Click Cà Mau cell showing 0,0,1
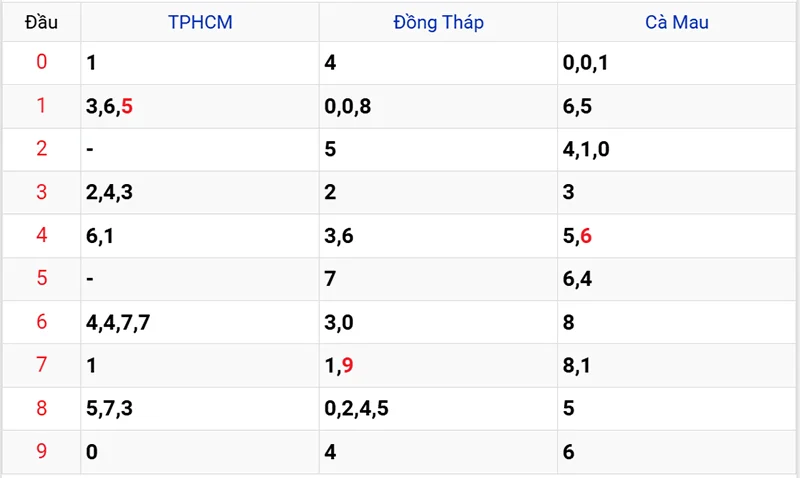This screenshot has height=478, width=800. tap(585, 63)
